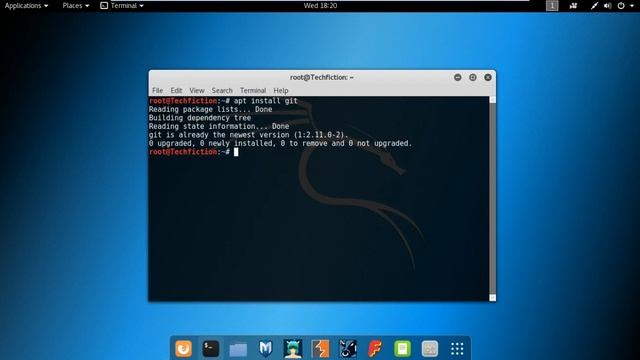Minimize the terminal window

coord(458,77)
